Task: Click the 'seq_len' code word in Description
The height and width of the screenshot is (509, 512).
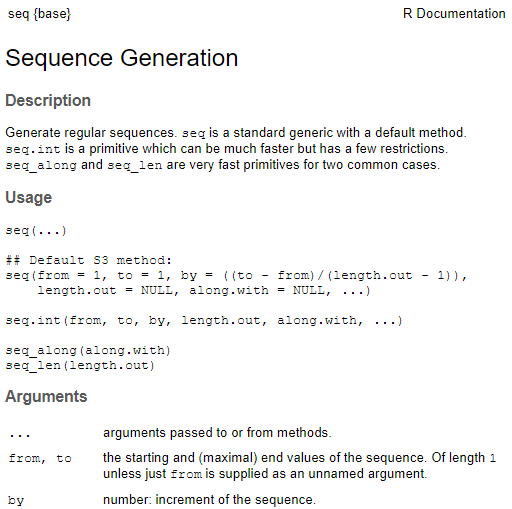Action: pyautogui.click(x=135, y=166)
